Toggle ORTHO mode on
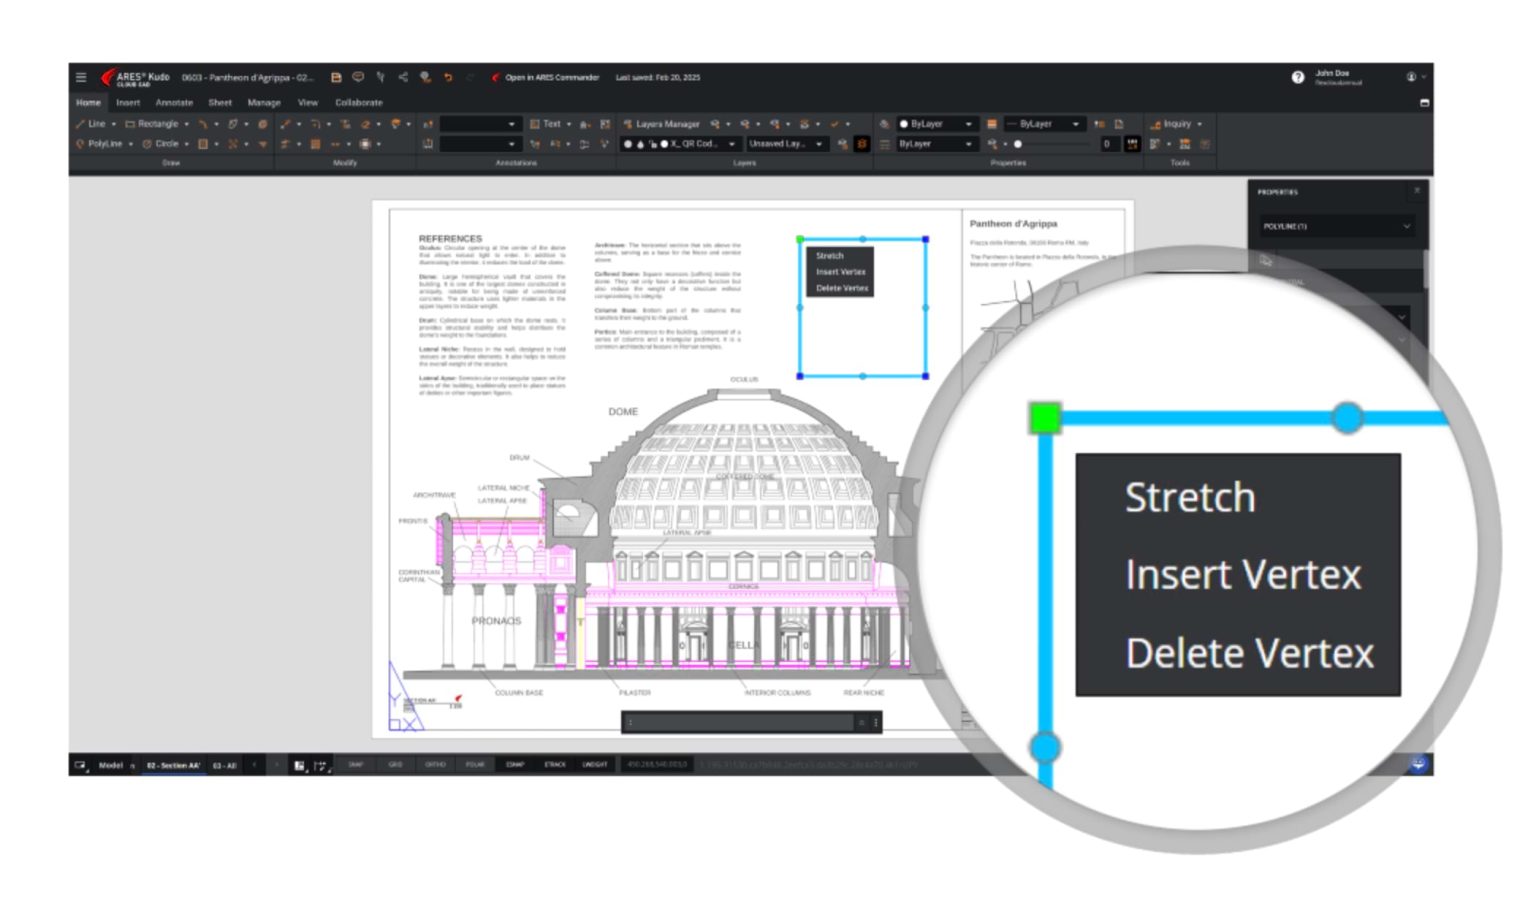The image size is (1536, 909). coord(437,764)
